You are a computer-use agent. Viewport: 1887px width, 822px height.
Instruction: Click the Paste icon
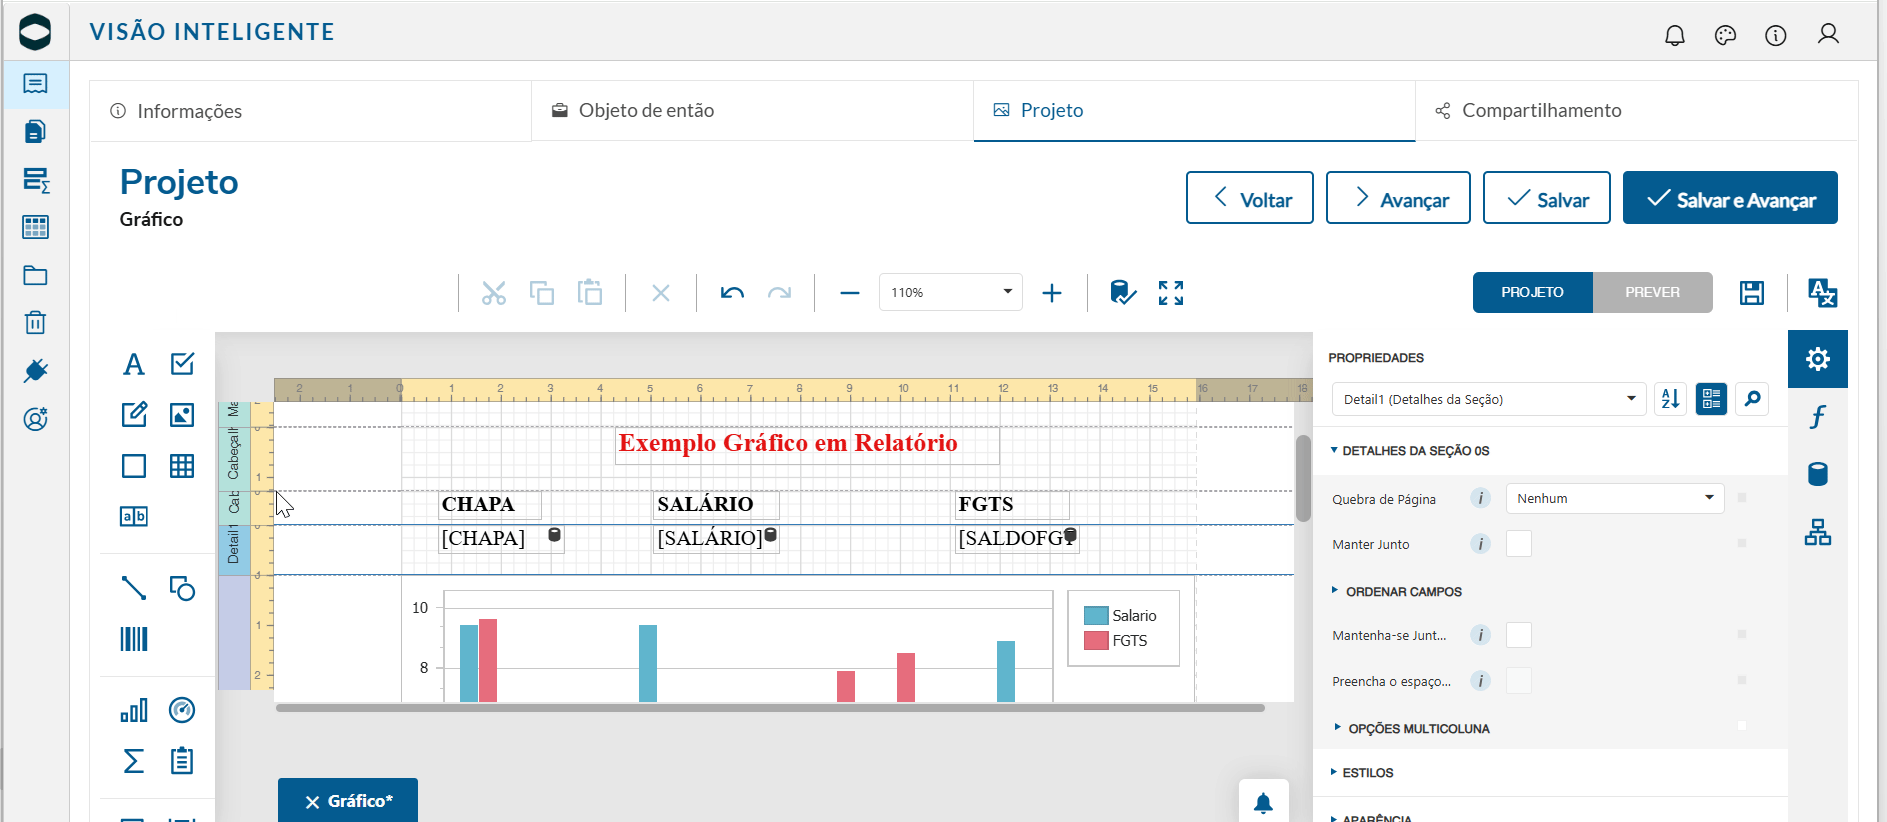tap(590, 293)
